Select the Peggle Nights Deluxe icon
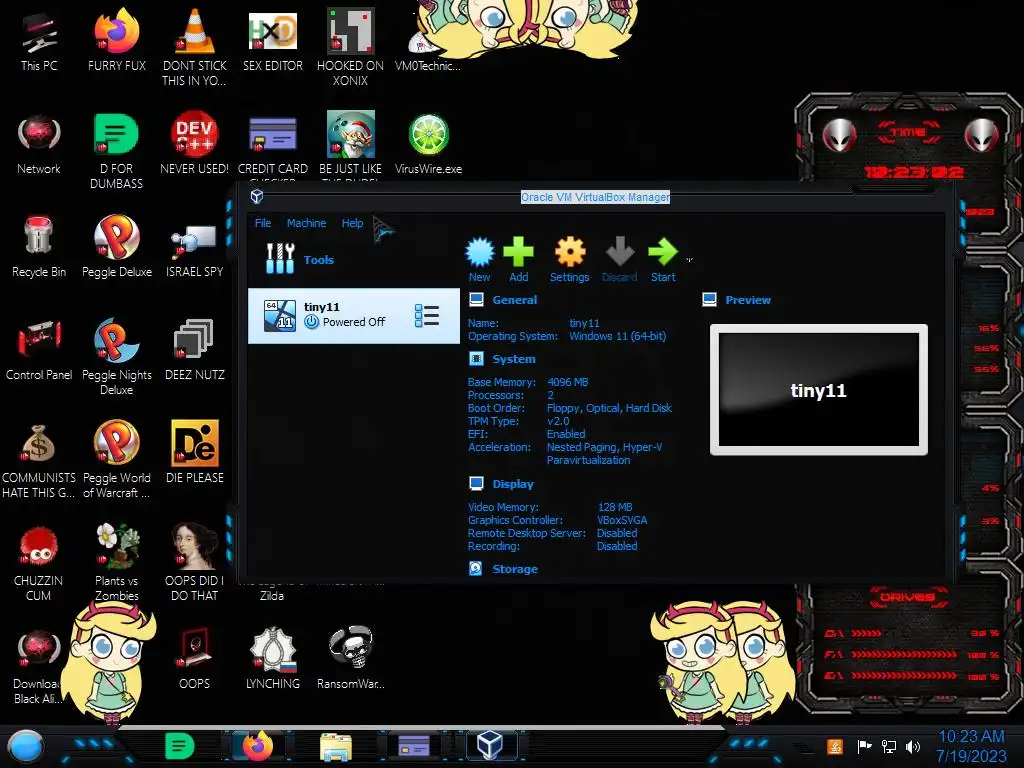Image resolution: width=1024 pixels, height=768 pixels. coord(117,357)
